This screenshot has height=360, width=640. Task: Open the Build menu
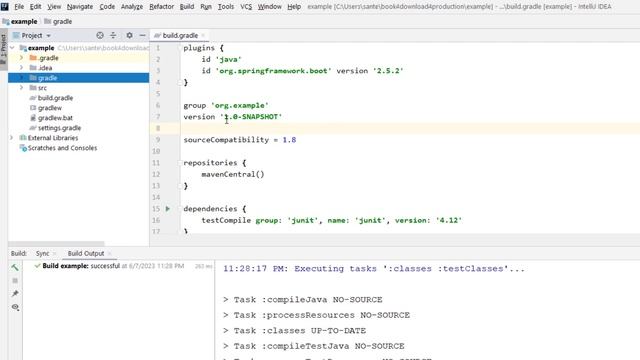[187, 7]
